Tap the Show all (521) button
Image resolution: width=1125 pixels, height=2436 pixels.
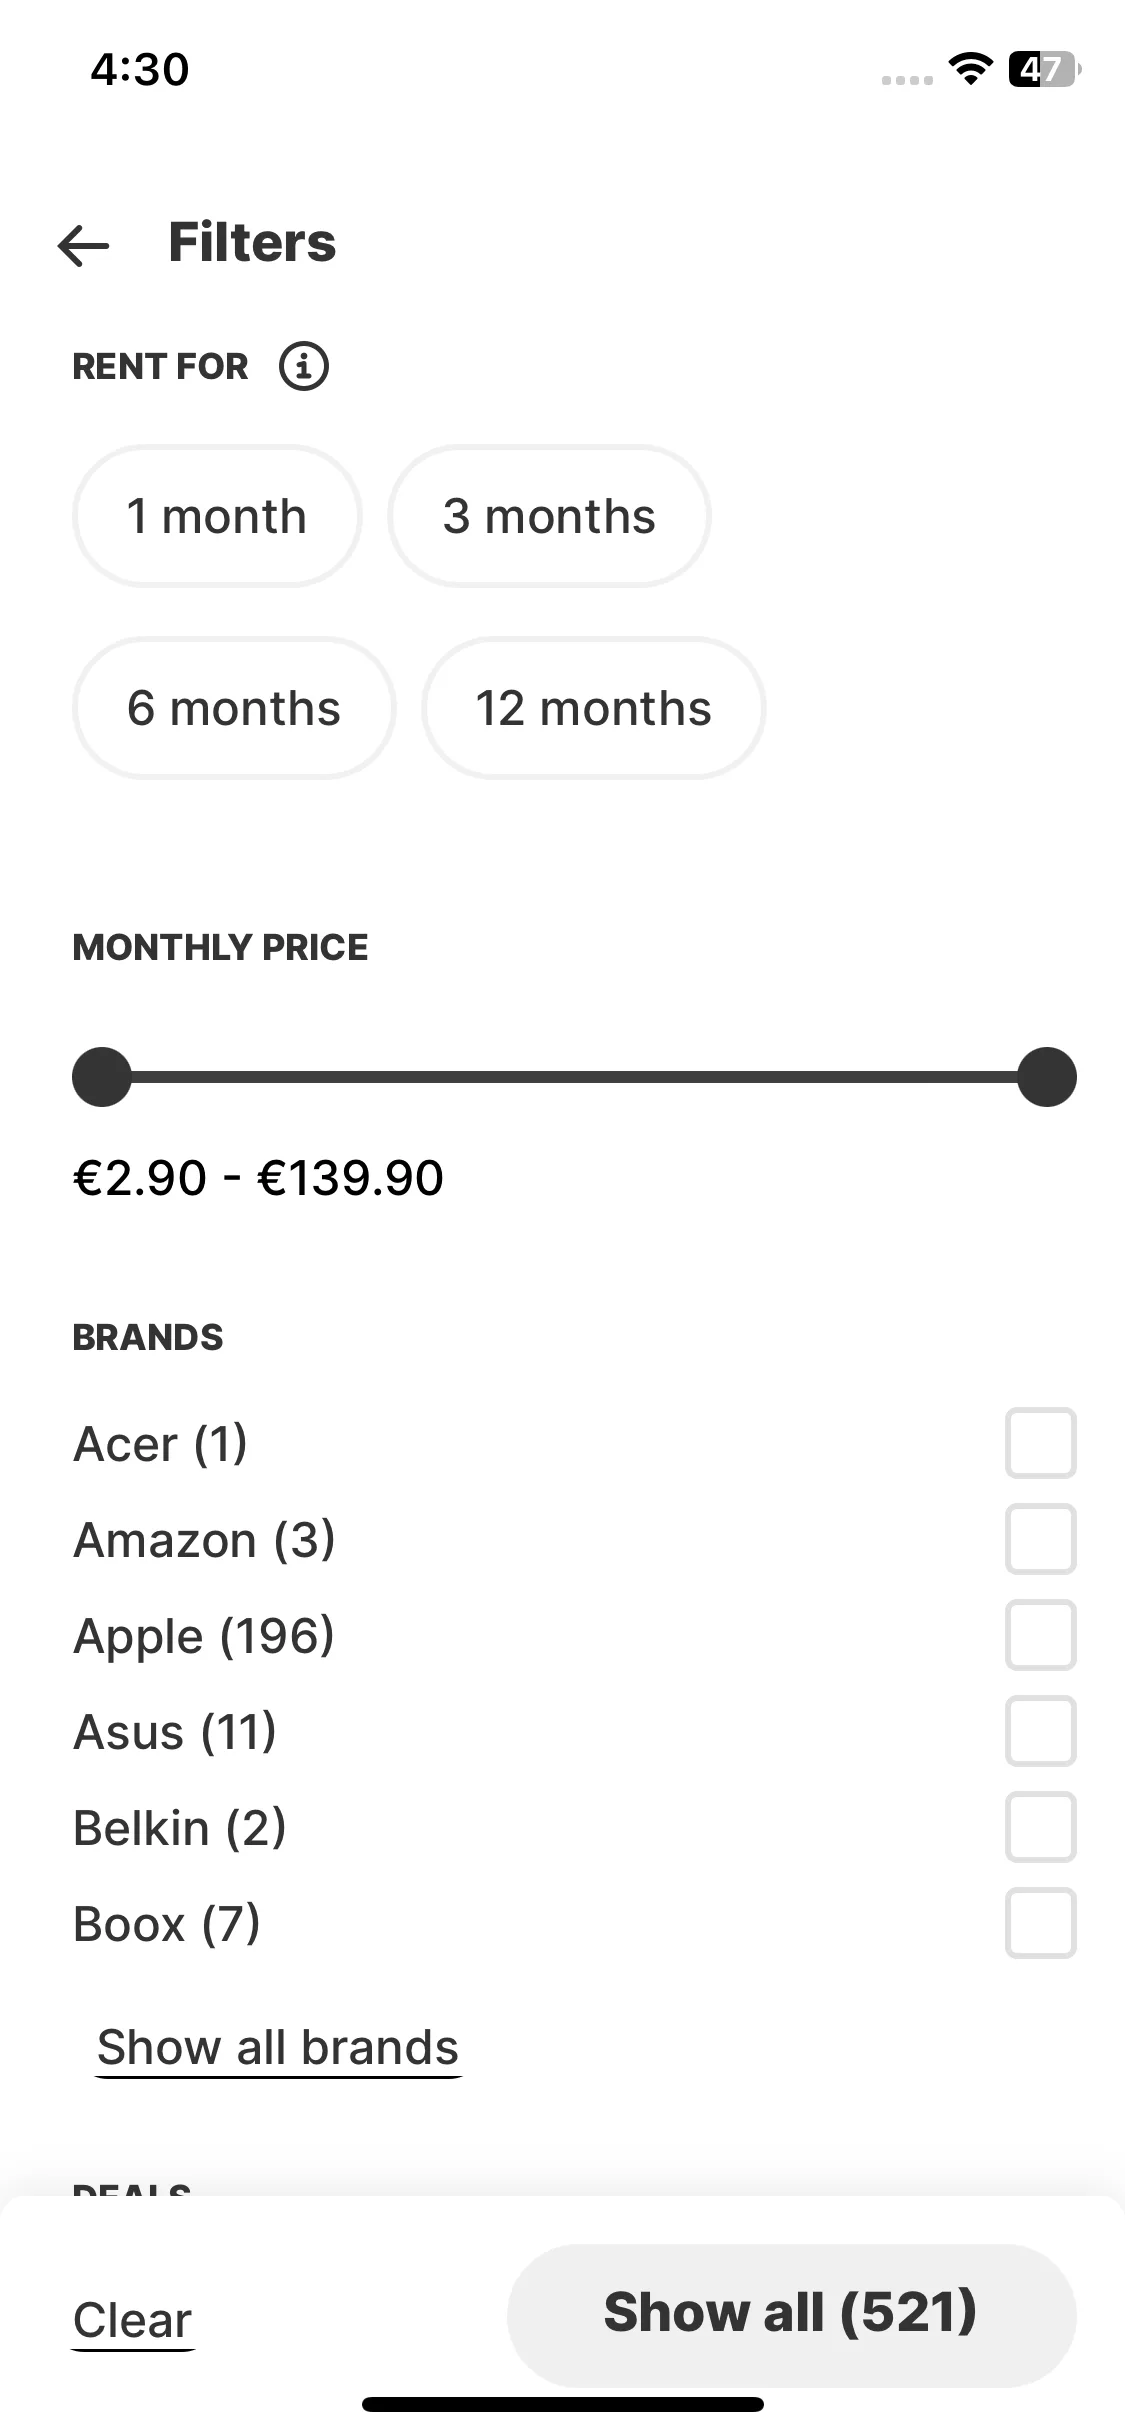point(791,2314)
